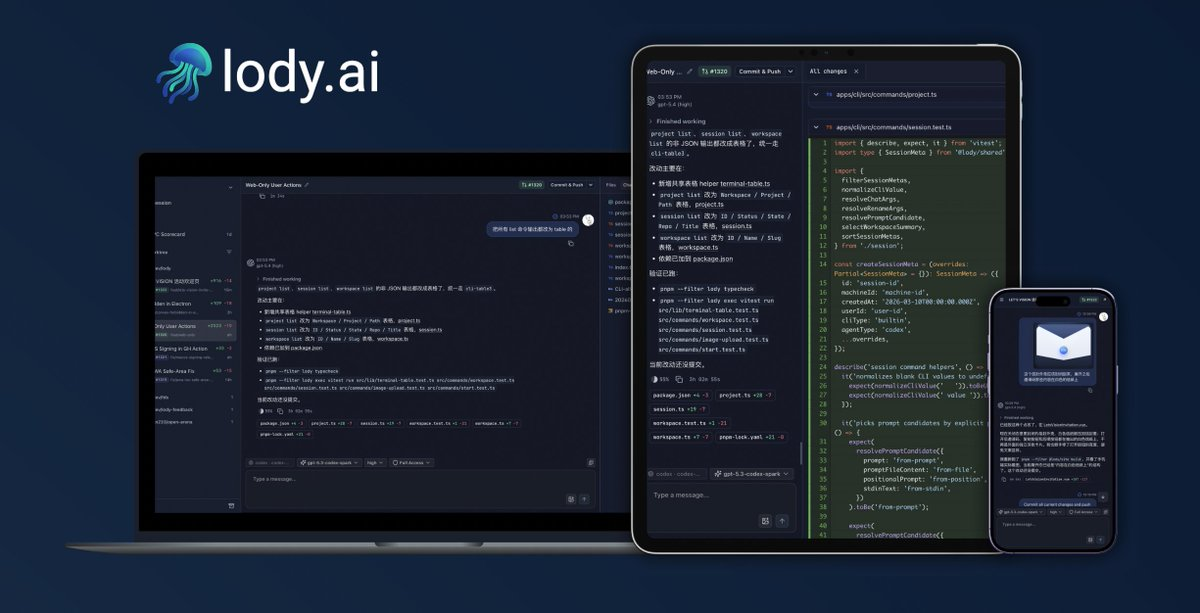Open the codex agent selector on tablet
The height and width of the screenshot is (613, 1200).
click(x=676, y=473)
